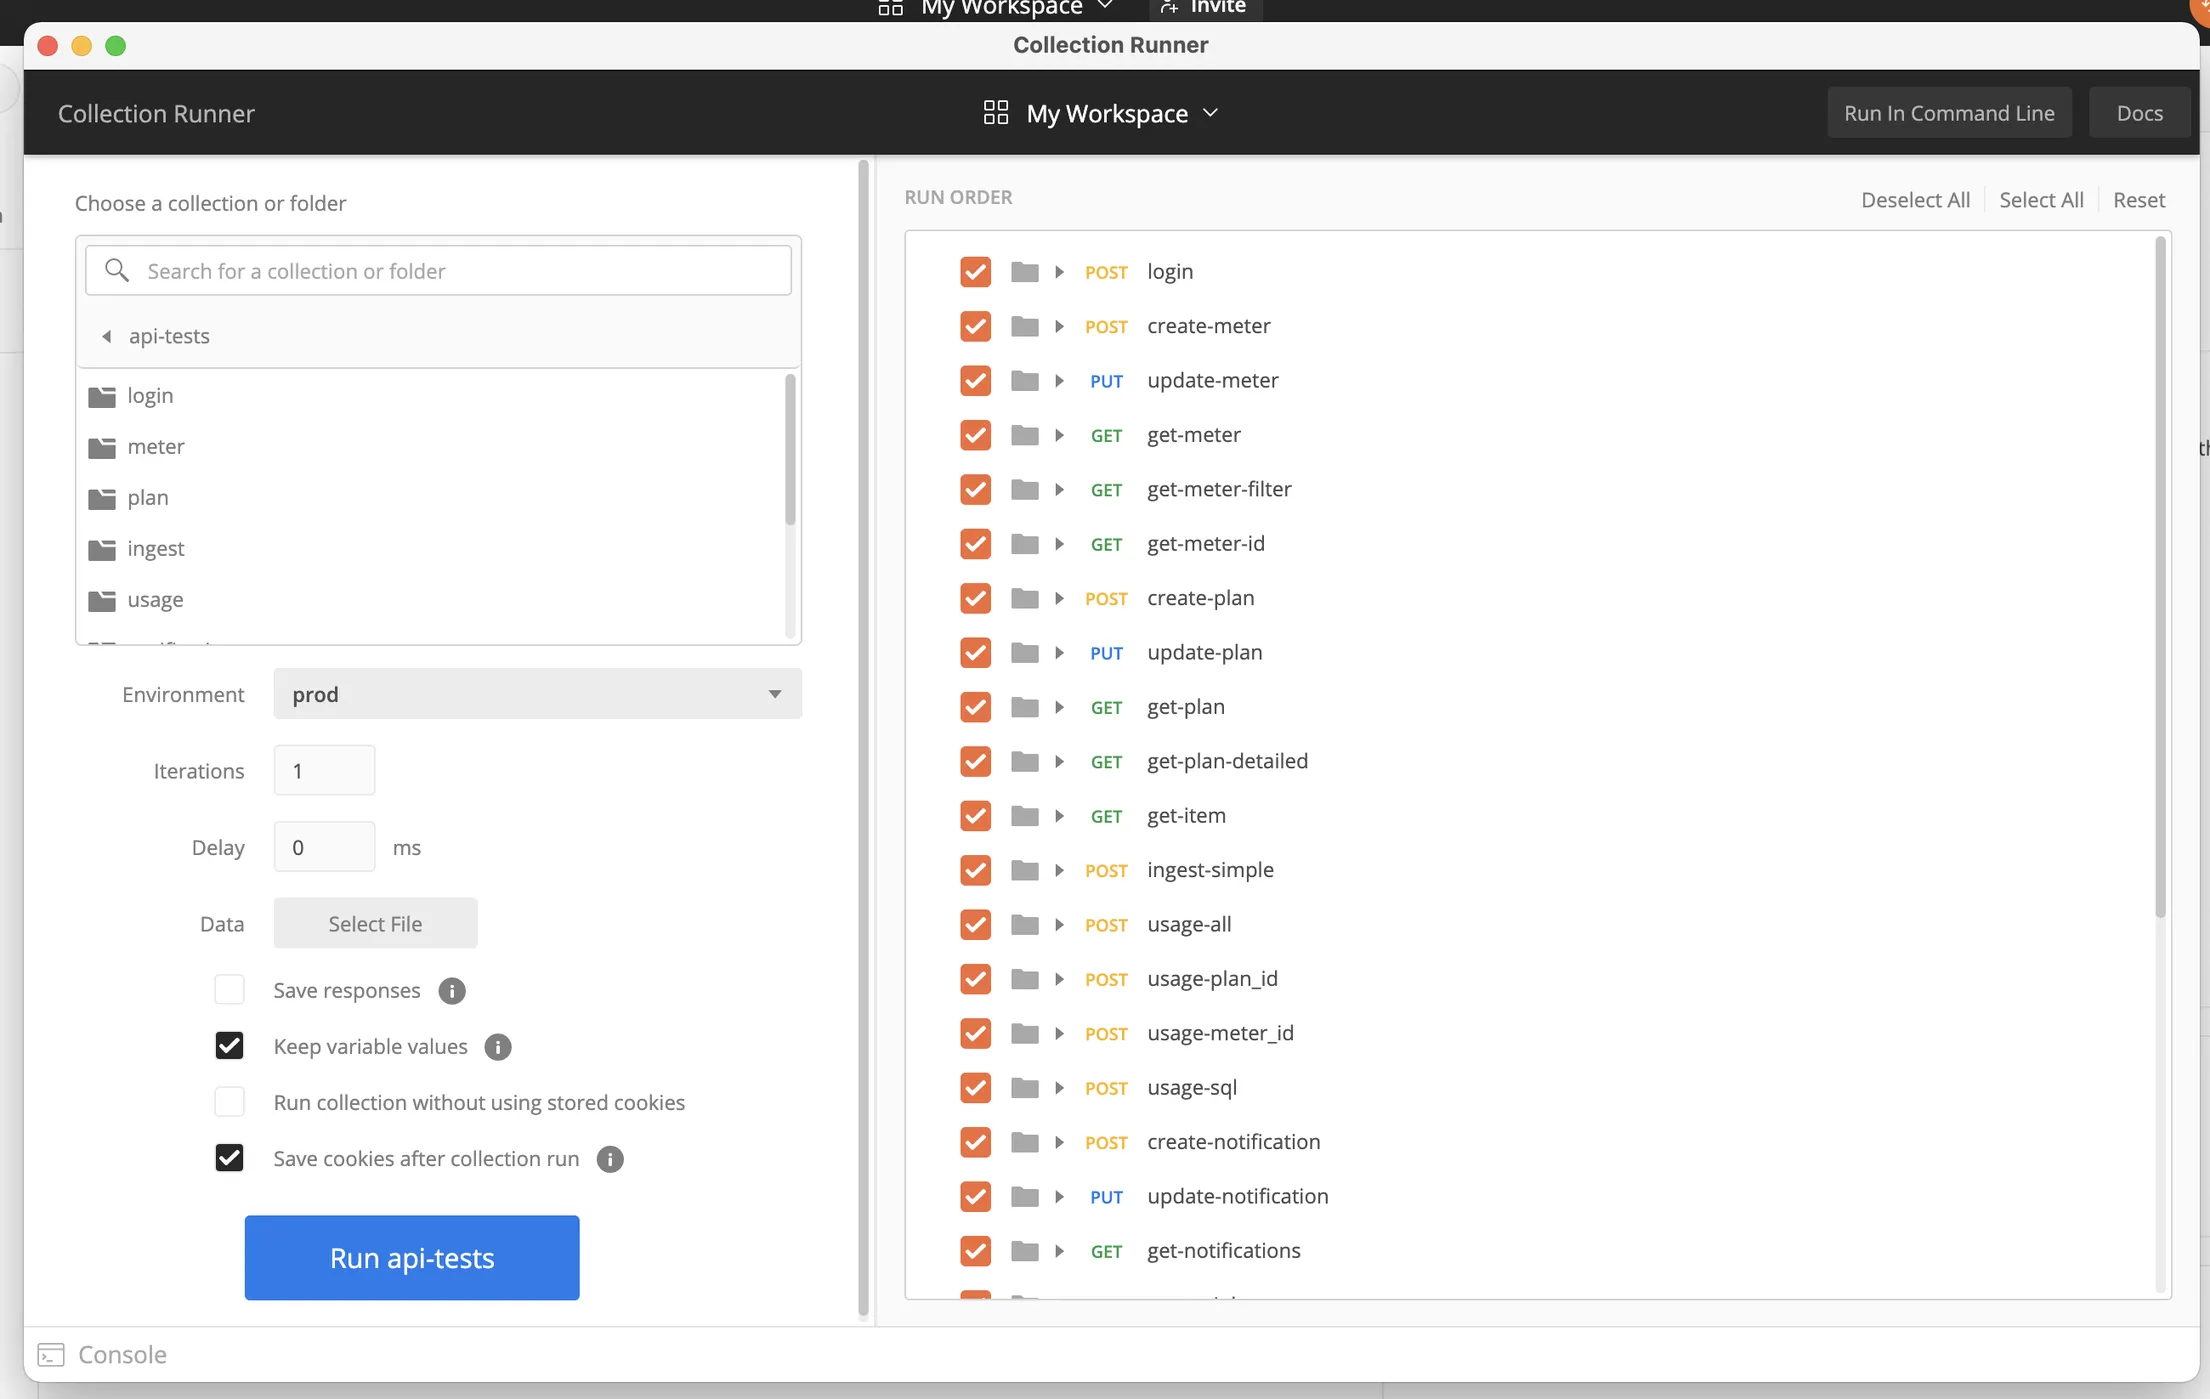This screenshot has width=2210, height=1399.
Task: Go back using the arrow beside api-tests
Action: (x=107, y=336)
